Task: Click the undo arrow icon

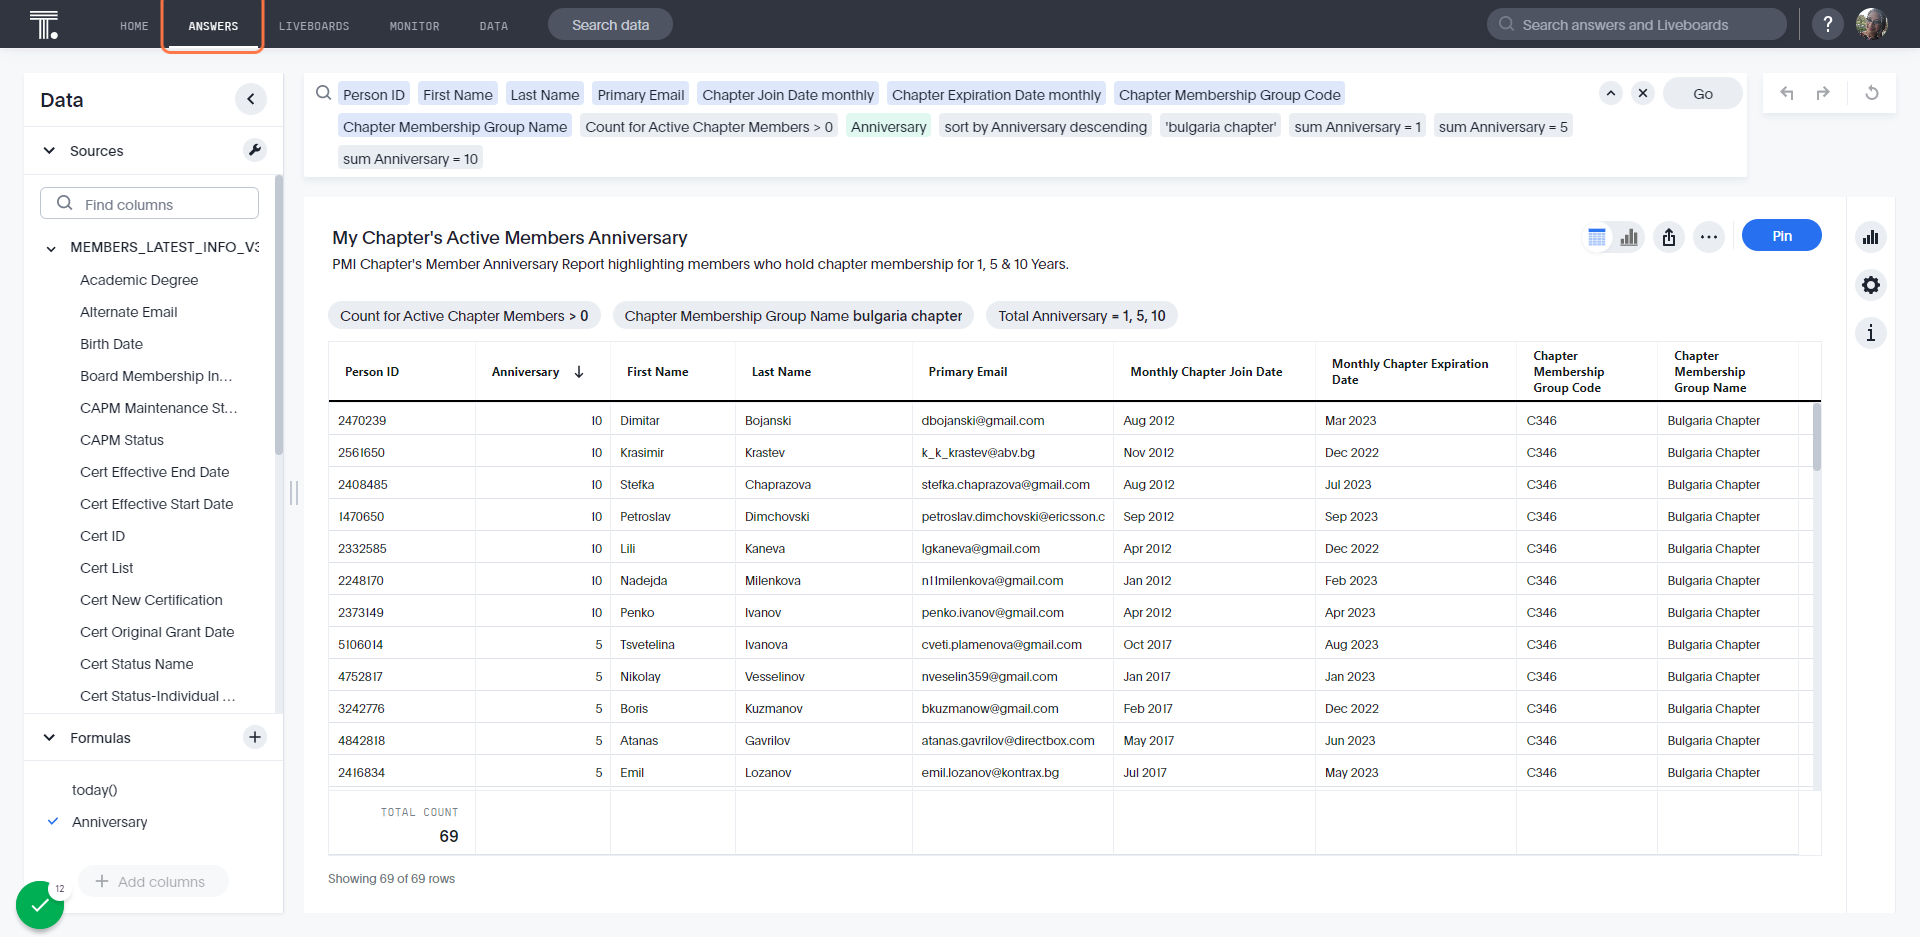Action: tap(1787, 93)
